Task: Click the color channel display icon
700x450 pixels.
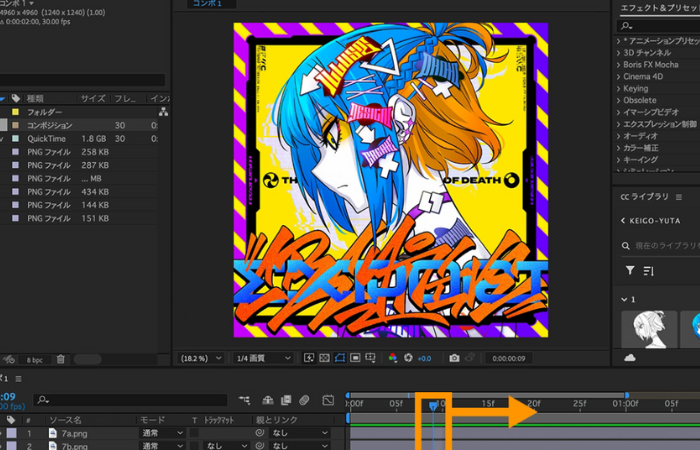Action: (392, 358)
